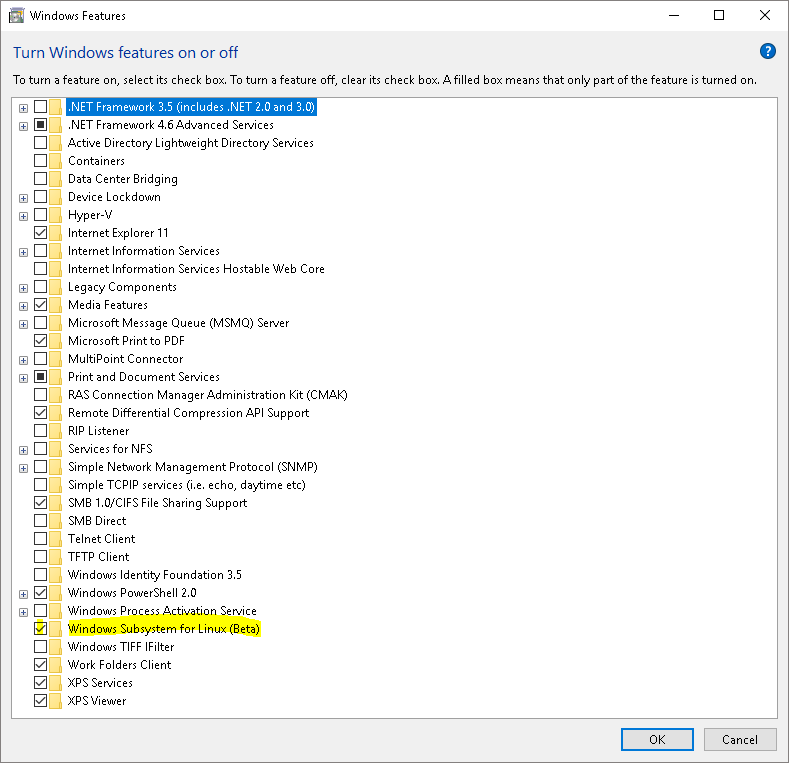Select RAS Connection Manager Administration Kit text

[x=208, y=395]
